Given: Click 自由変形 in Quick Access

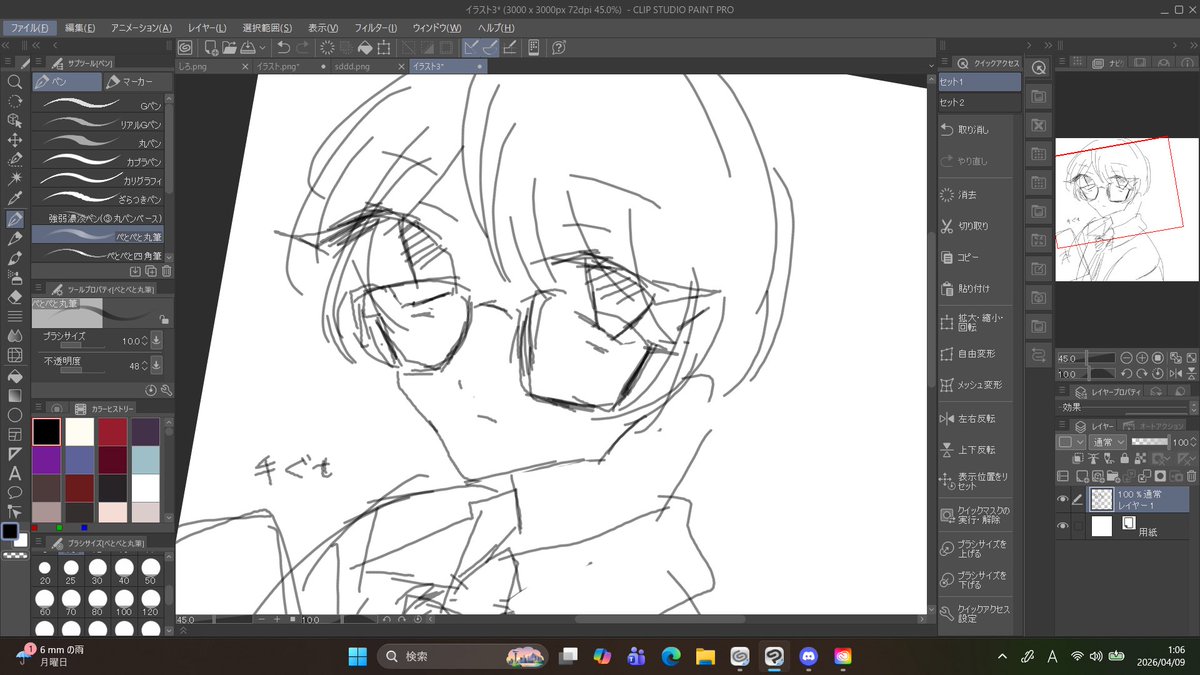Looking at the screenshot, I should point(976,354).
